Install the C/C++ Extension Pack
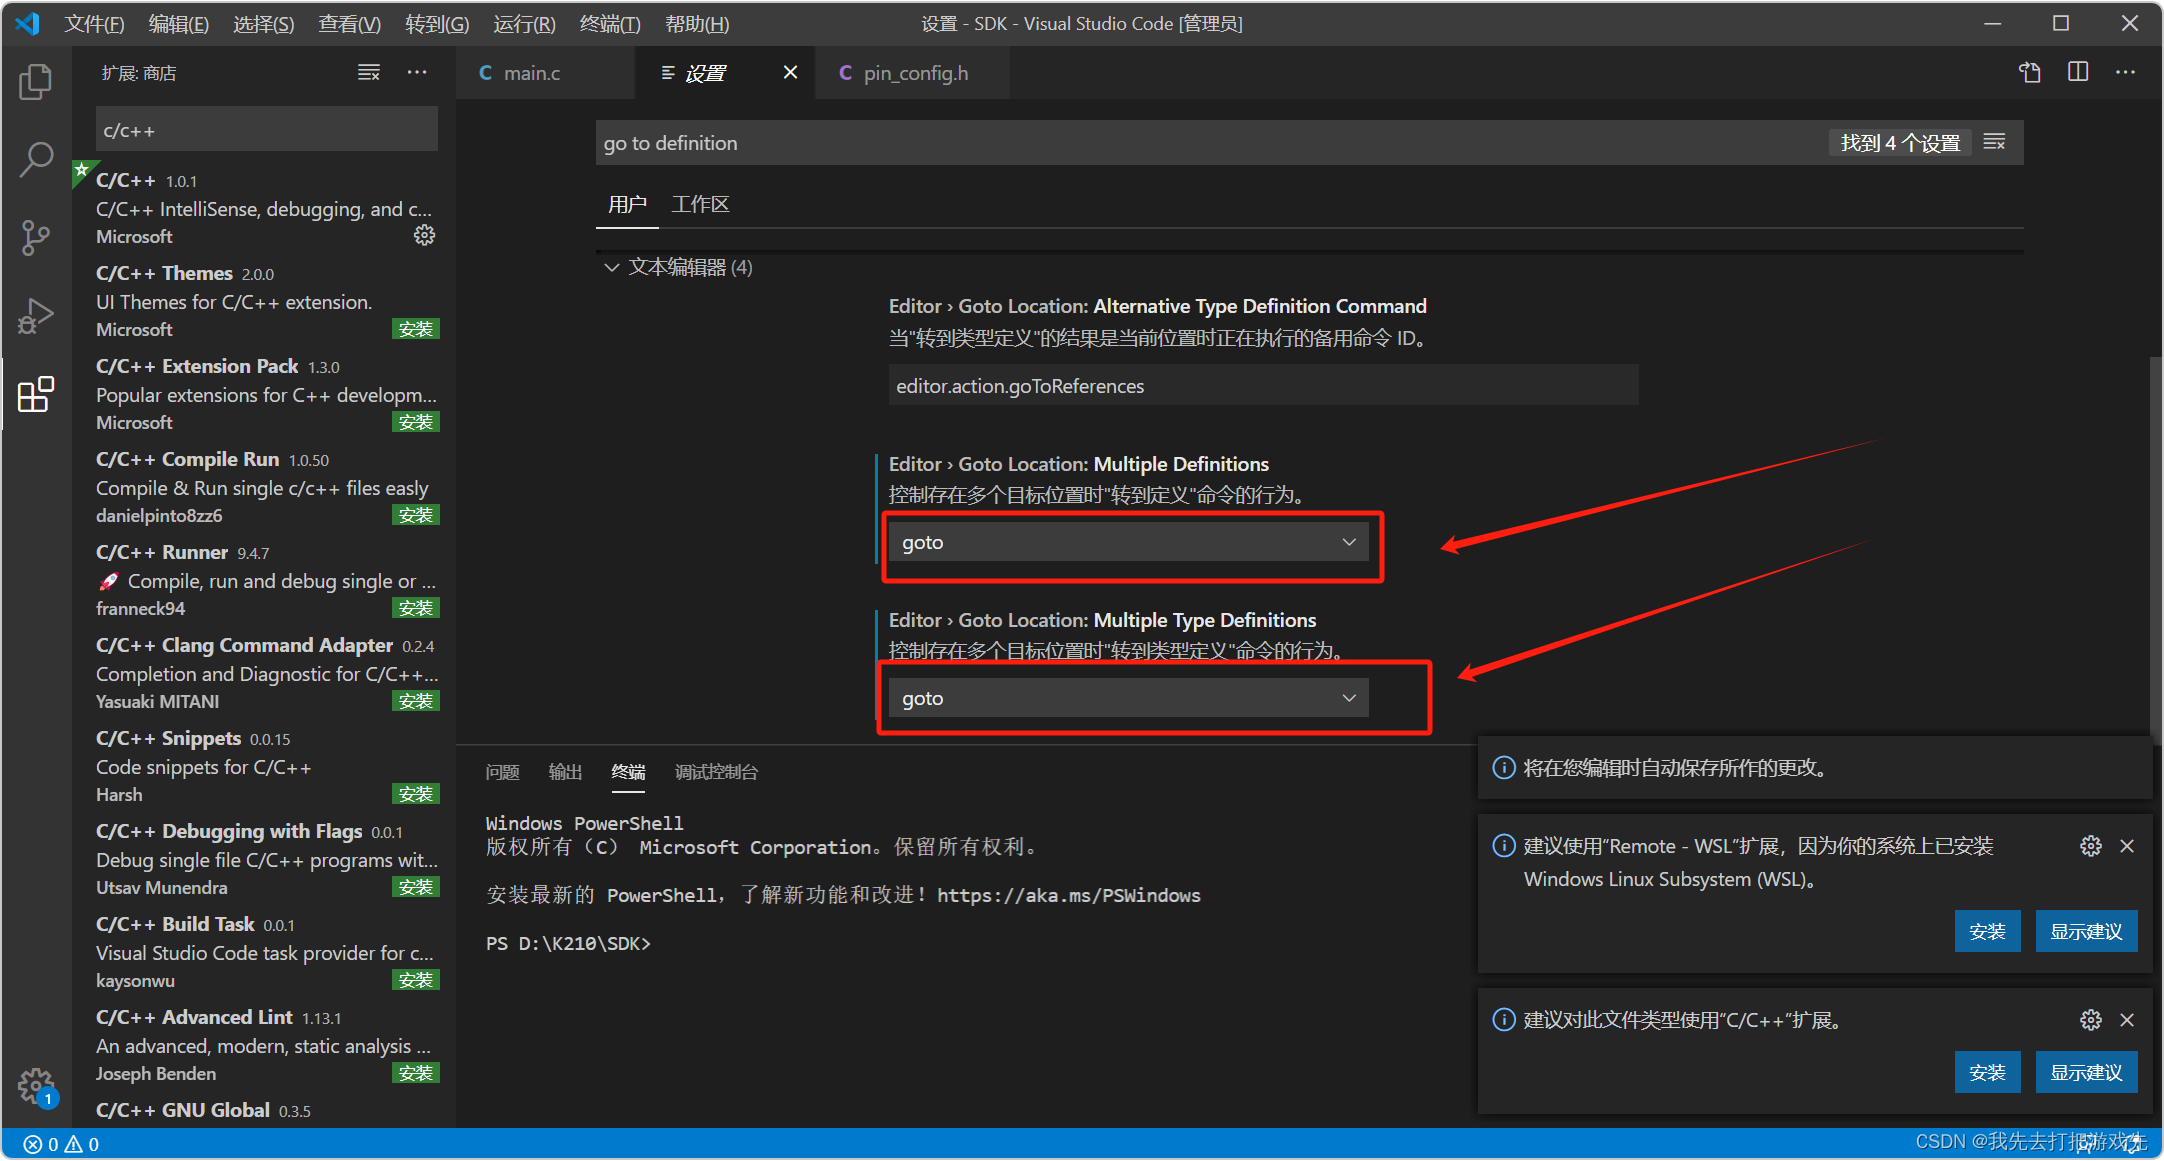 tap(416, 422)
